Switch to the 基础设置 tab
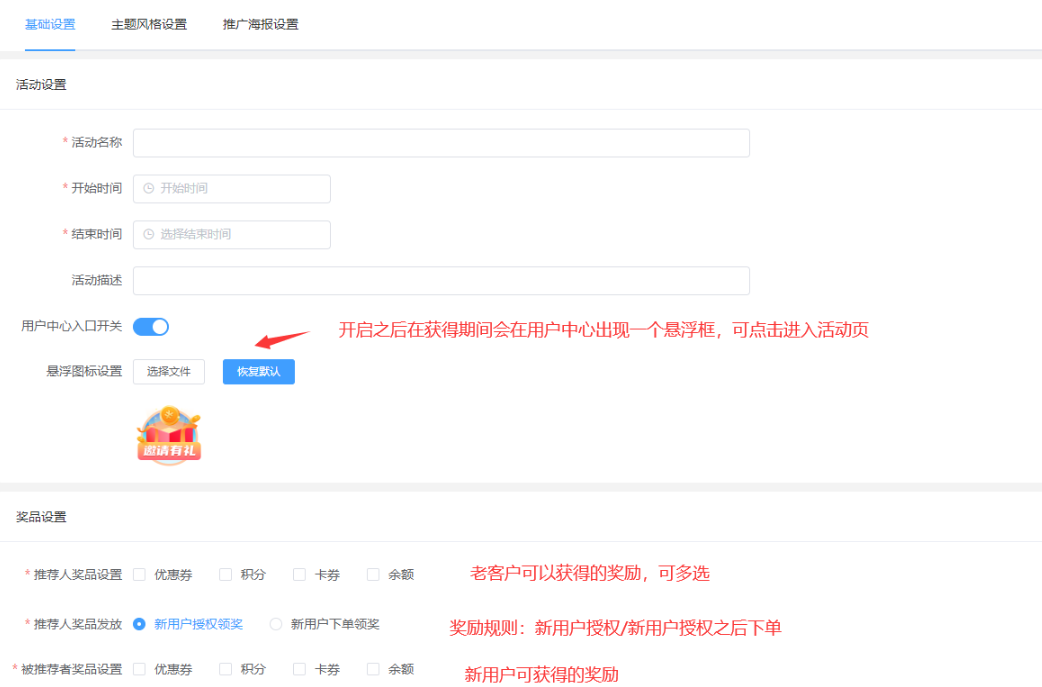Image resolution: width=1042 pixels, height=687 pixels. point(50,25)
